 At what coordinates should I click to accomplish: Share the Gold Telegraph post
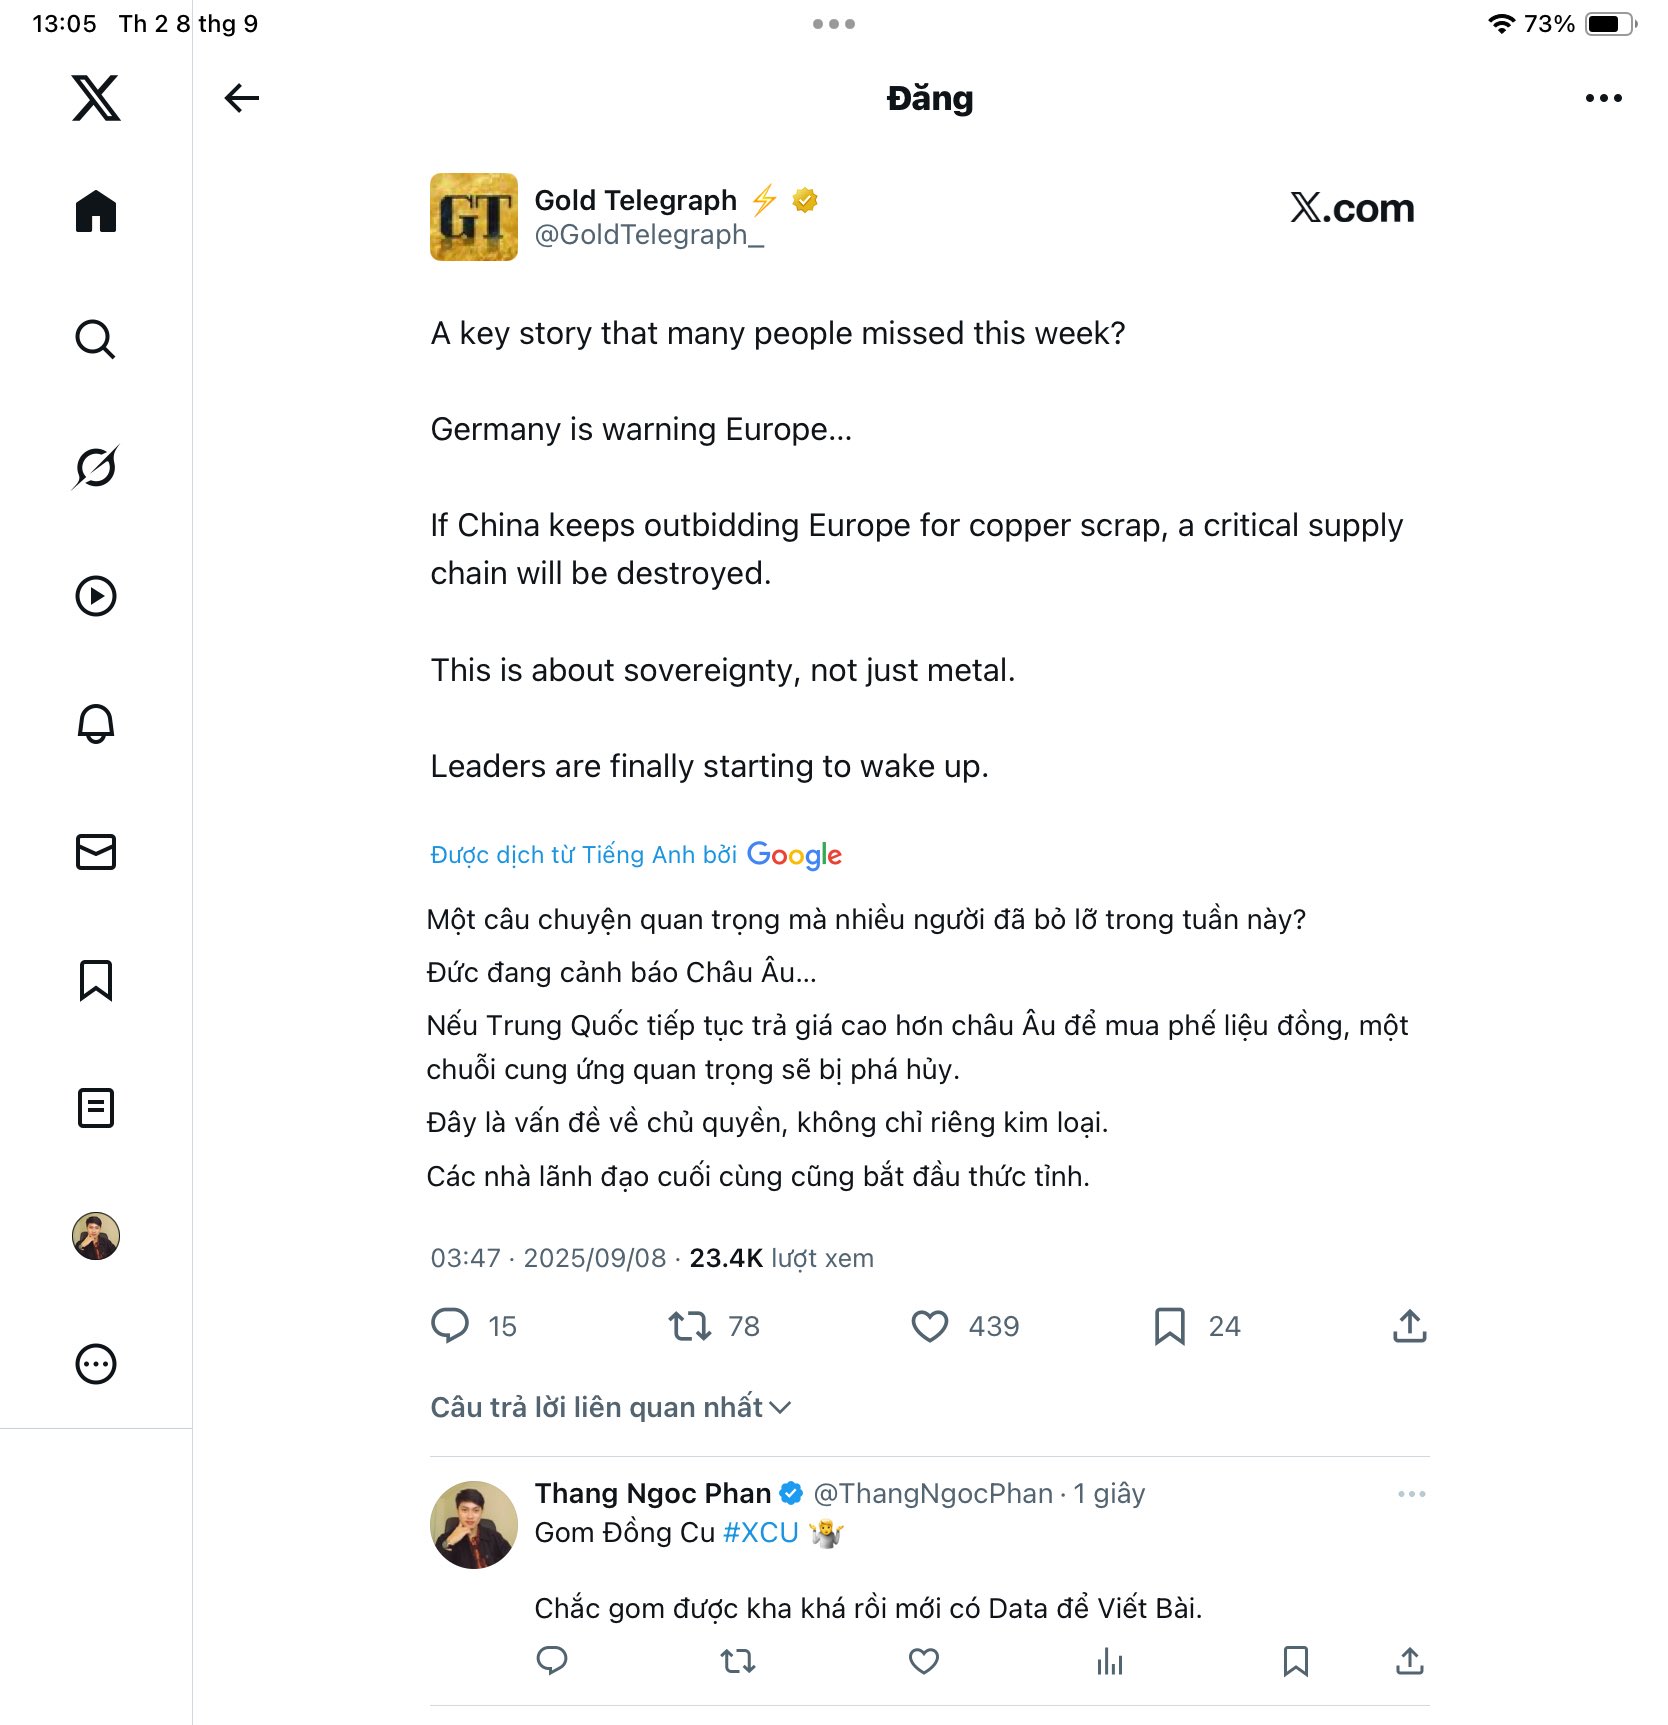click(1409, 1326)
